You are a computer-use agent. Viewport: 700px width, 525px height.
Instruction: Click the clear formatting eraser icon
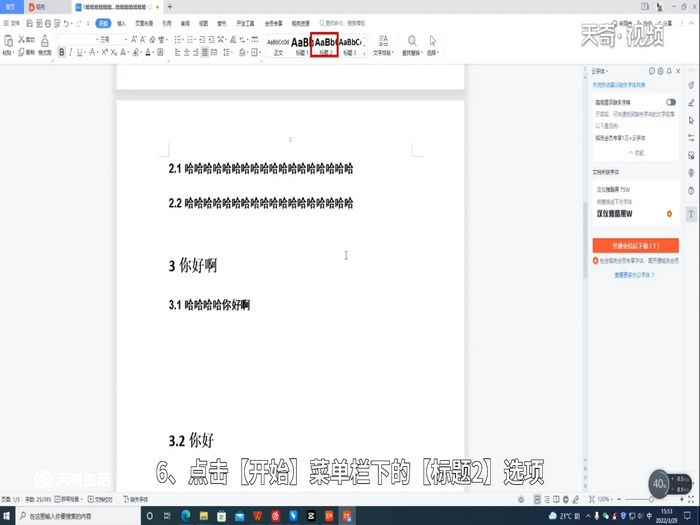153,40
